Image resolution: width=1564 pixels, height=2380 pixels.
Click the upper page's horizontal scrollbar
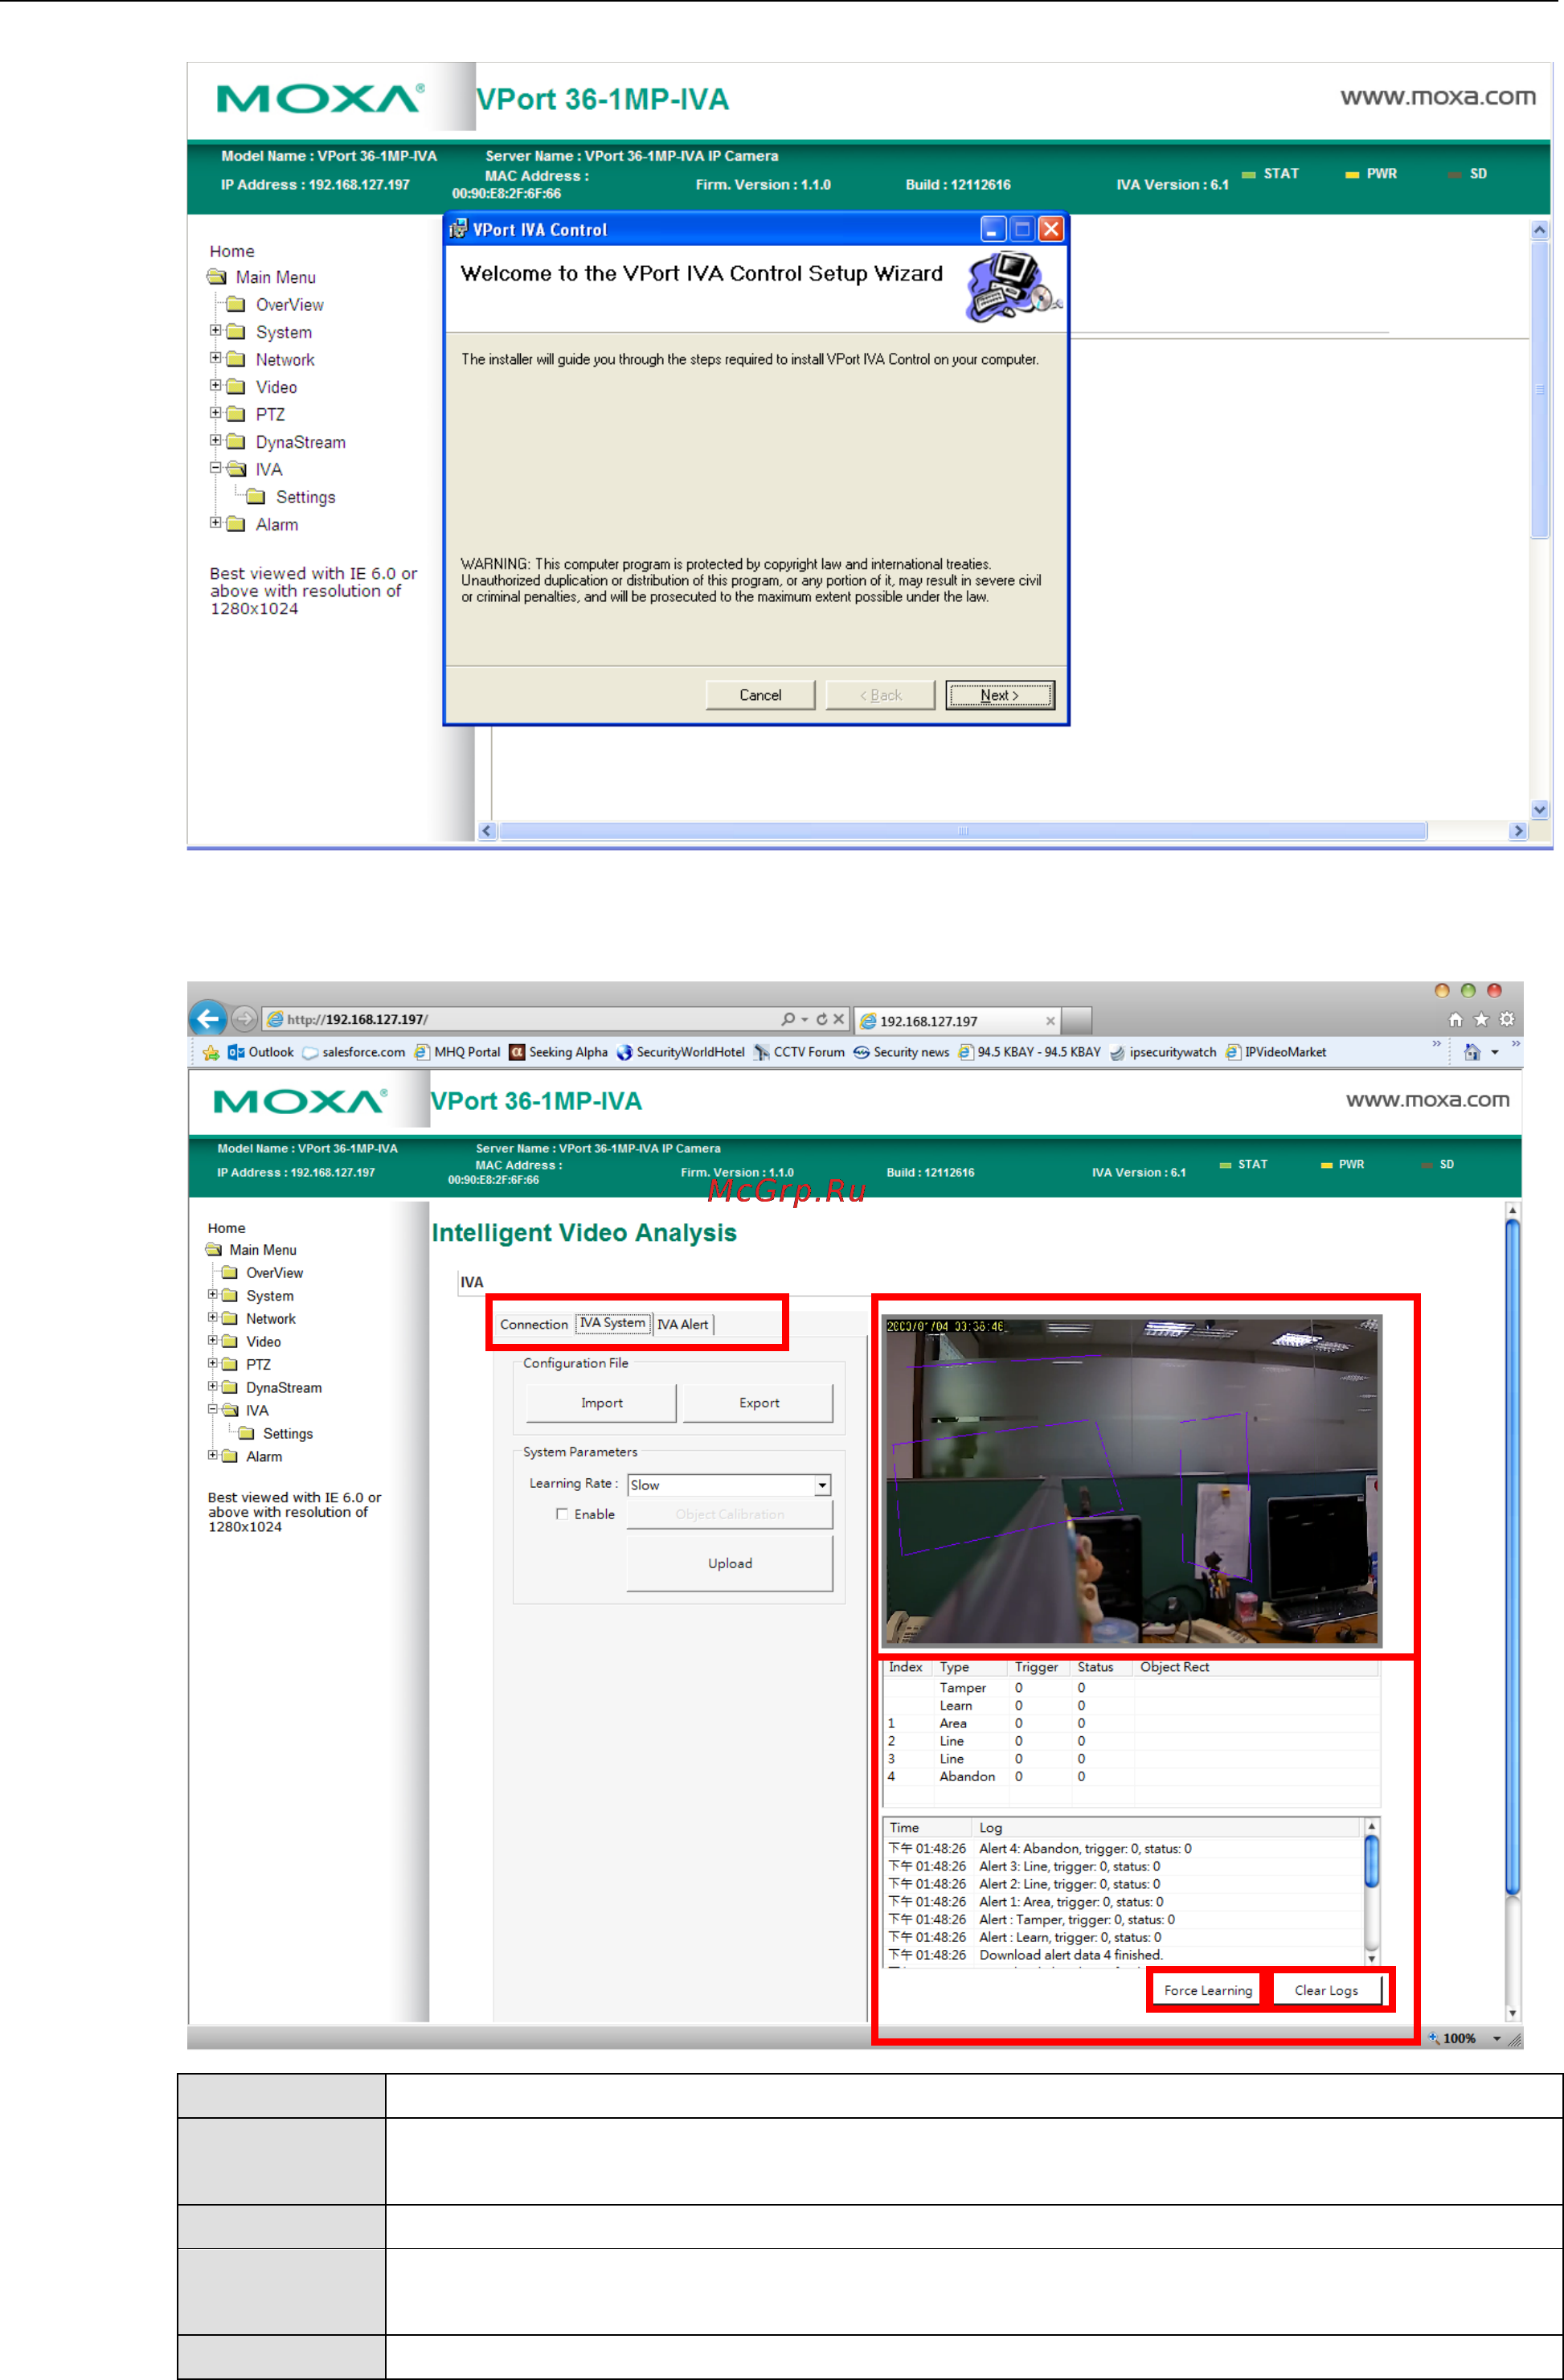coord(1004,831)
